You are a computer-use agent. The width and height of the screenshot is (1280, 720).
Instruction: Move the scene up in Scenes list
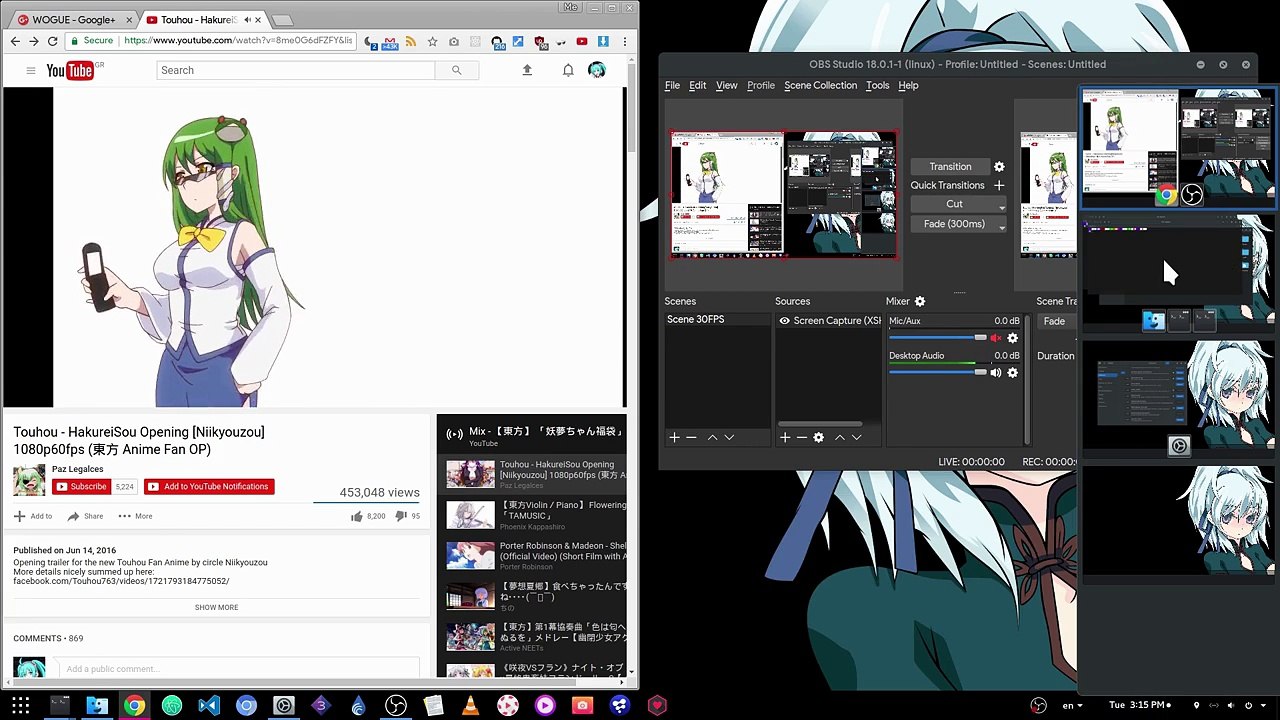[x=712, y=437]
